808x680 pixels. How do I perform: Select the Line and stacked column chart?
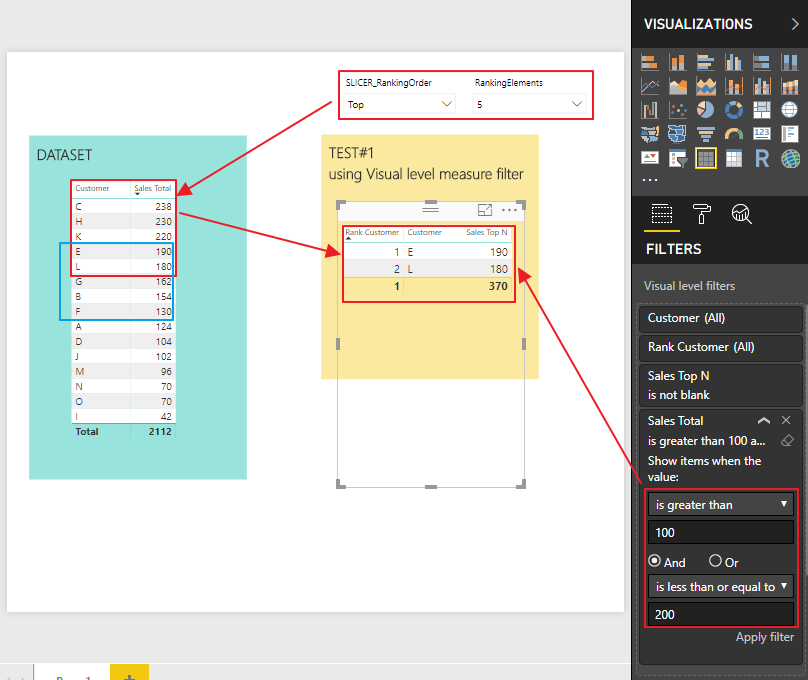734,86
